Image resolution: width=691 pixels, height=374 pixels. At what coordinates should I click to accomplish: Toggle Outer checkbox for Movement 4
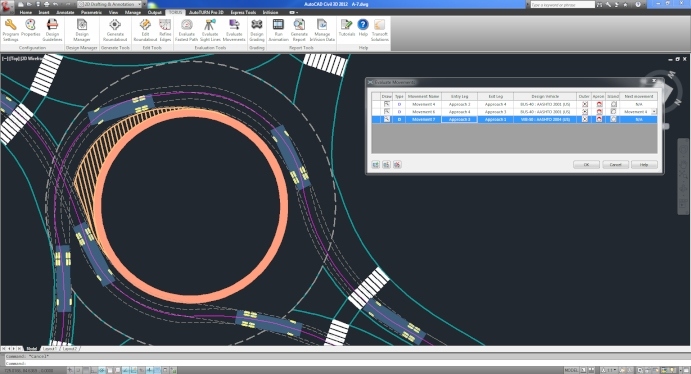click(585, 104)
